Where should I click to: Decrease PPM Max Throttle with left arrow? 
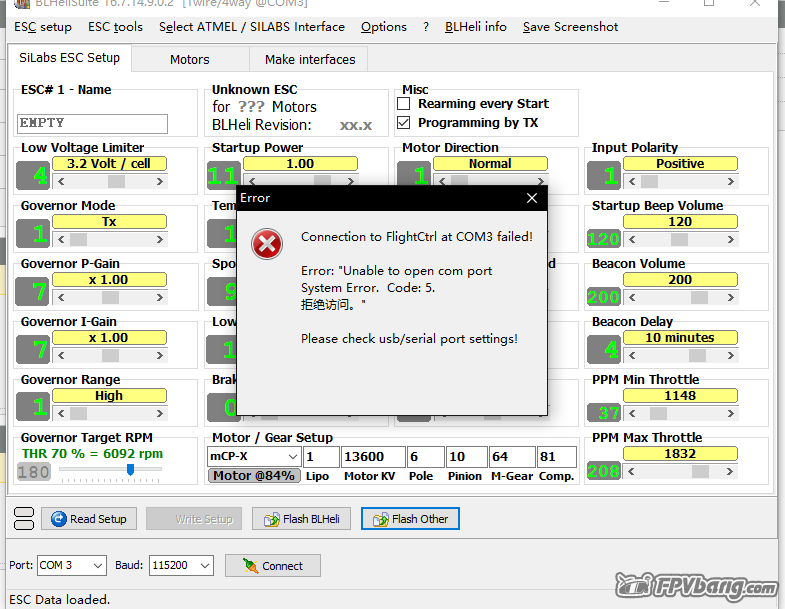click(632, 471)
